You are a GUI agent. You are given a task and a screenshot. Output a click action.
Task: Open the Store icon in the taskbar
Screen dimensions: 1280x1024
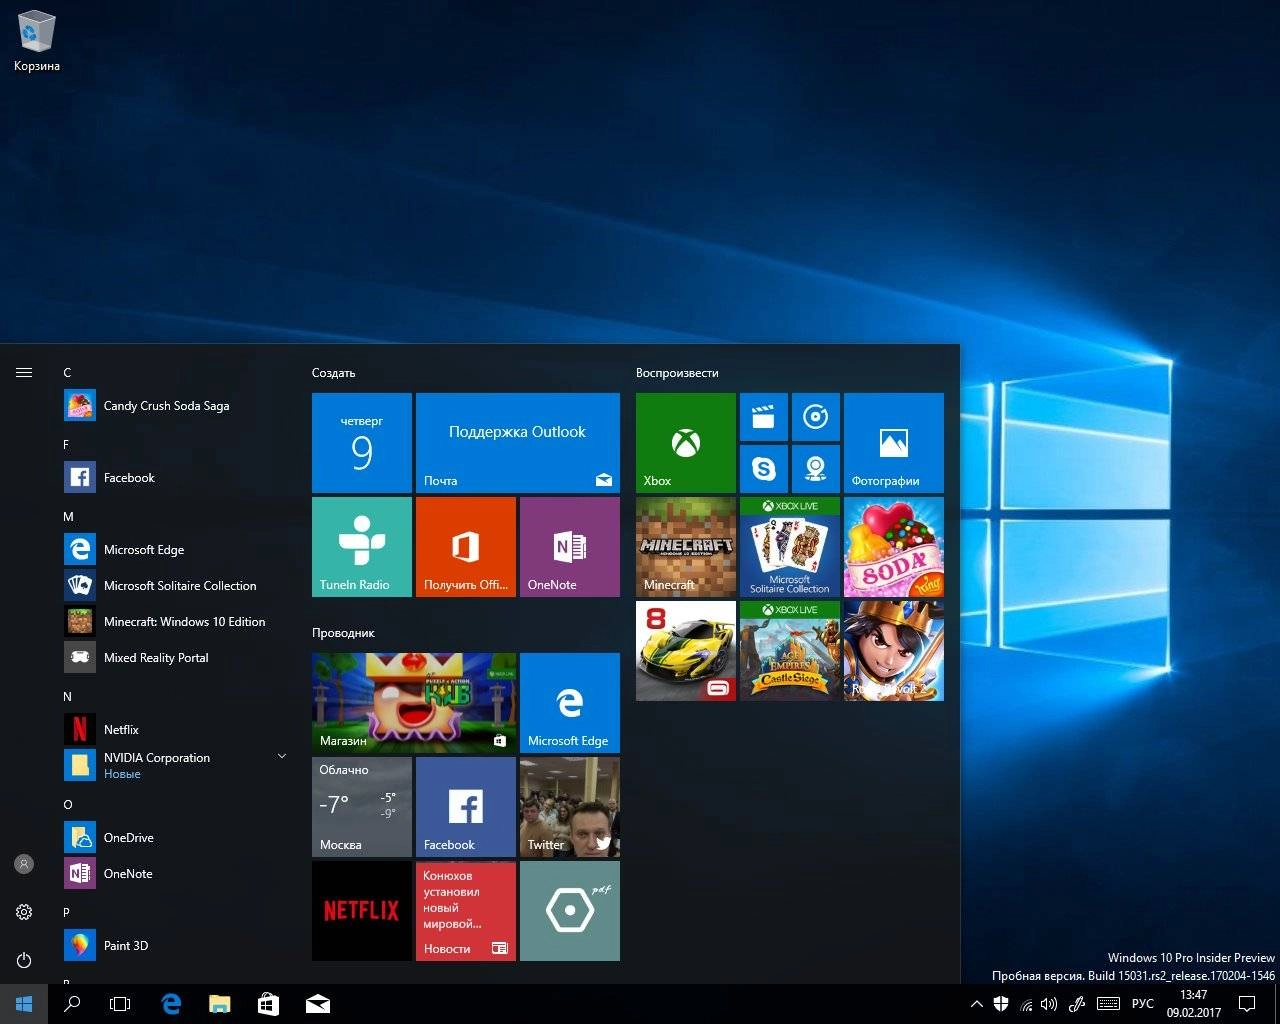(268, 1004)
